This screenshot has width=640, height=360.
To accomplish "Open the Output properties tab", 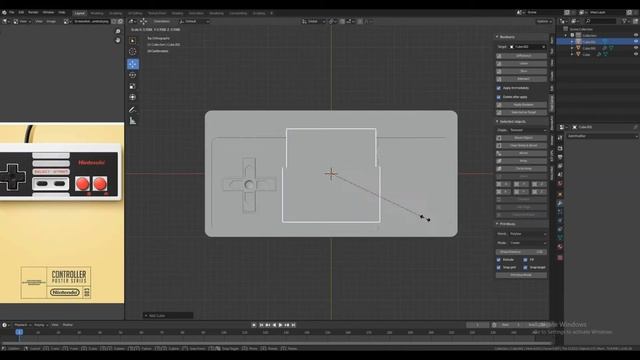I will [x=560, y=157].
